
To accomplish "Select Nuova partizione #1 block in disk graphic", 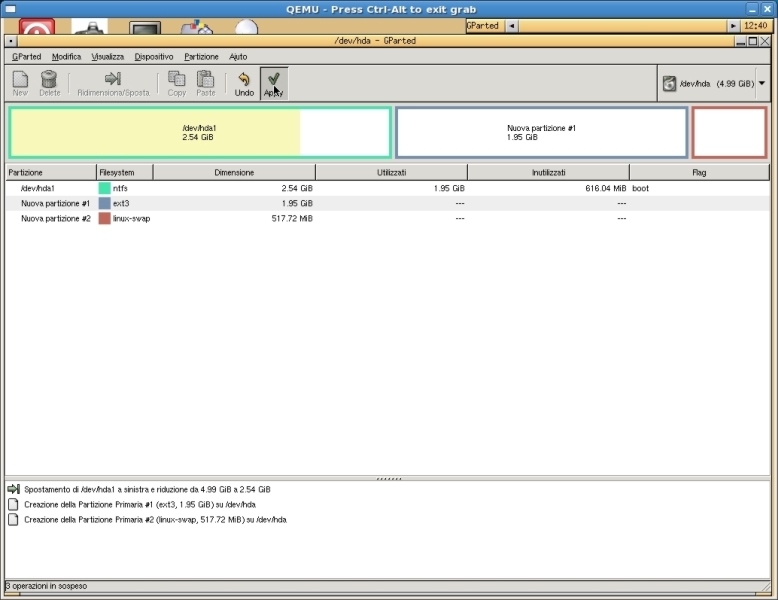I will [541, 133].
